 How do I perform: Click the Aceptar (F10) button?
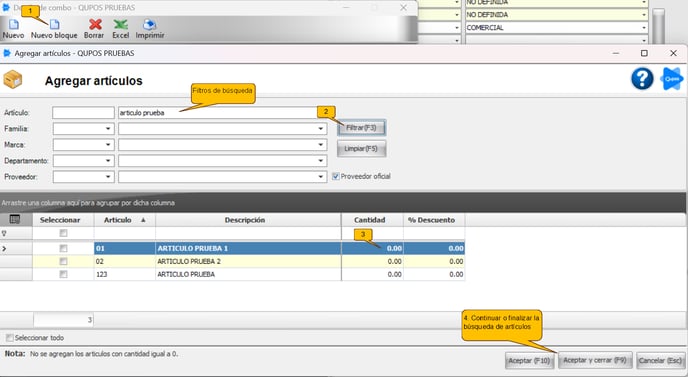(529, 361)
